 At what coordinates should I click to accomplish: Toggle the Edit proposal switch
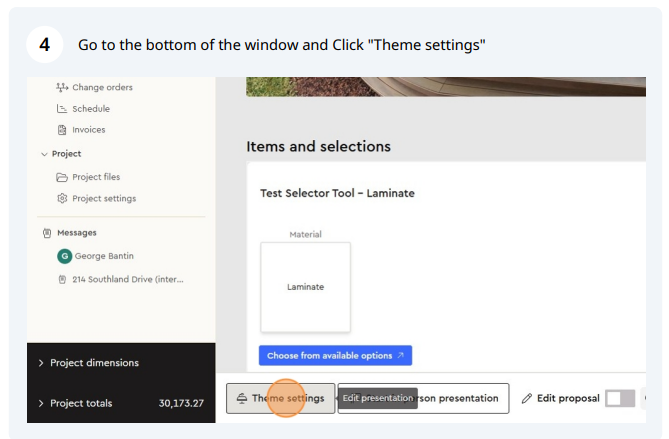[x=620, y=398]
